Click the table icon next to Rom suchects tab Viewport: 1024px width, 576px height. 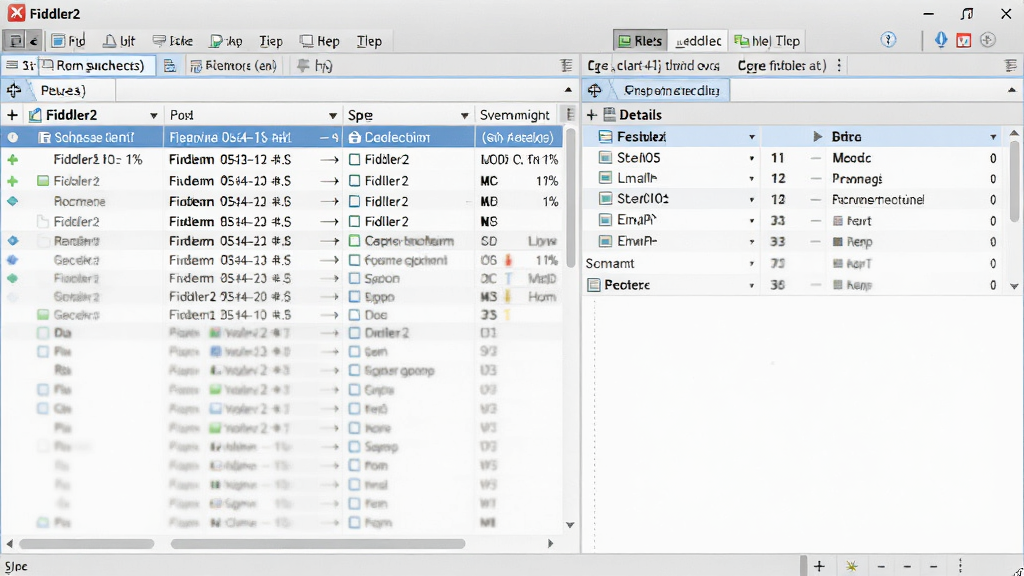170,65
